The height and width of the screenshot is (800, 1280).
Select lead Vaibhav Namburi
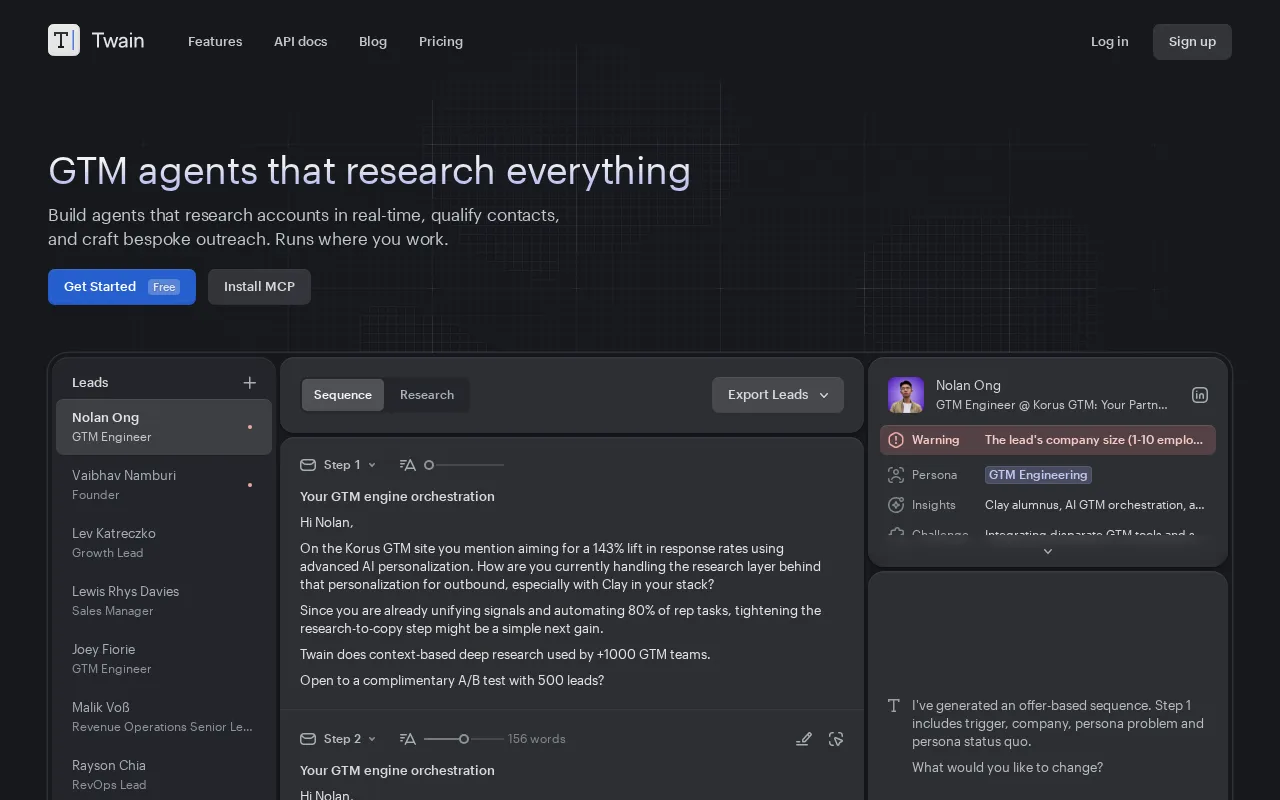164,485
